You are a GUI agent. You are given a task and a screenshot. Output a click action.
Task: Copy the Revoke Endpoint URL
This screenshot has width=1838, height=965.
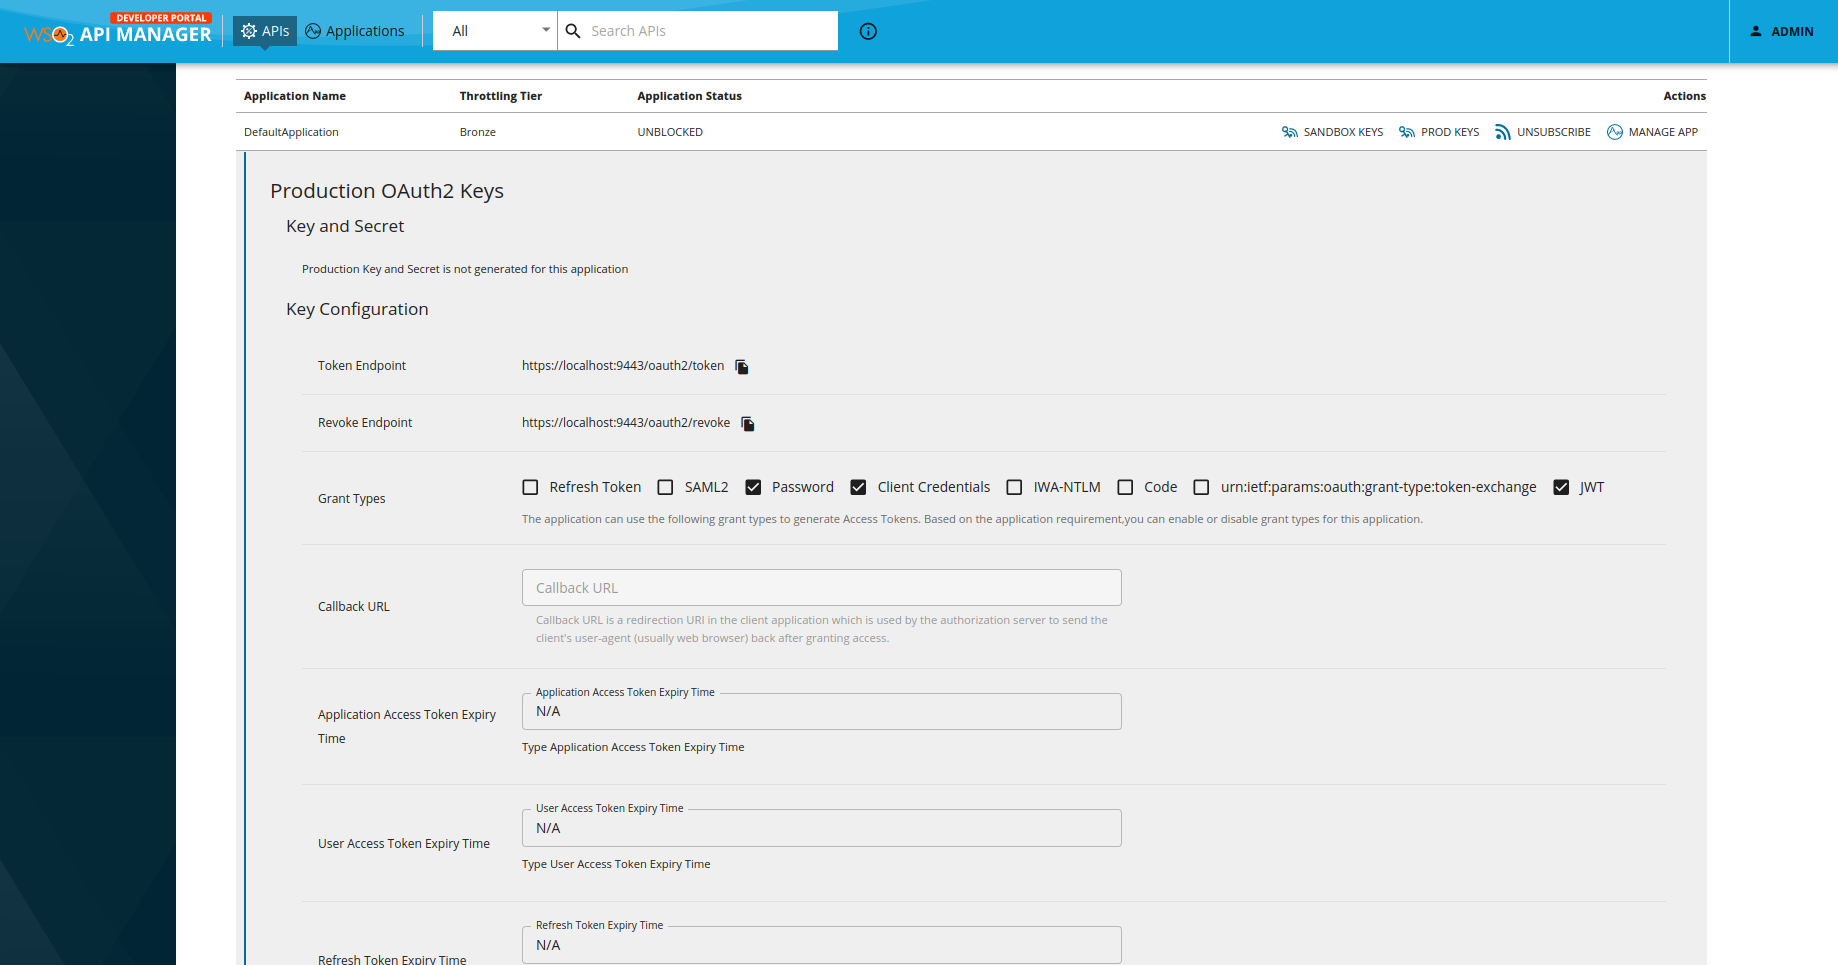tap(748, 424)
